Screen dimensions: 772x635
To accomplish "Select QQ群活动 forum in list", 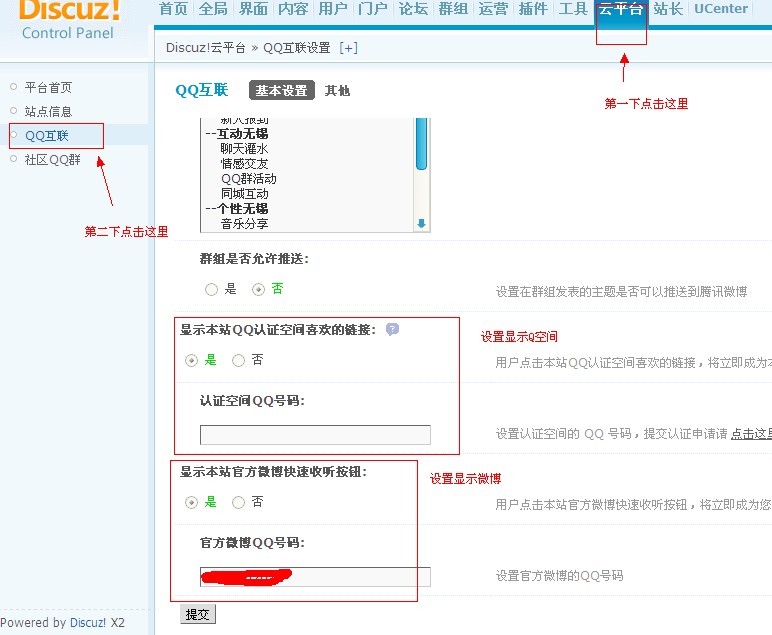I will click(x=249, y=179).
